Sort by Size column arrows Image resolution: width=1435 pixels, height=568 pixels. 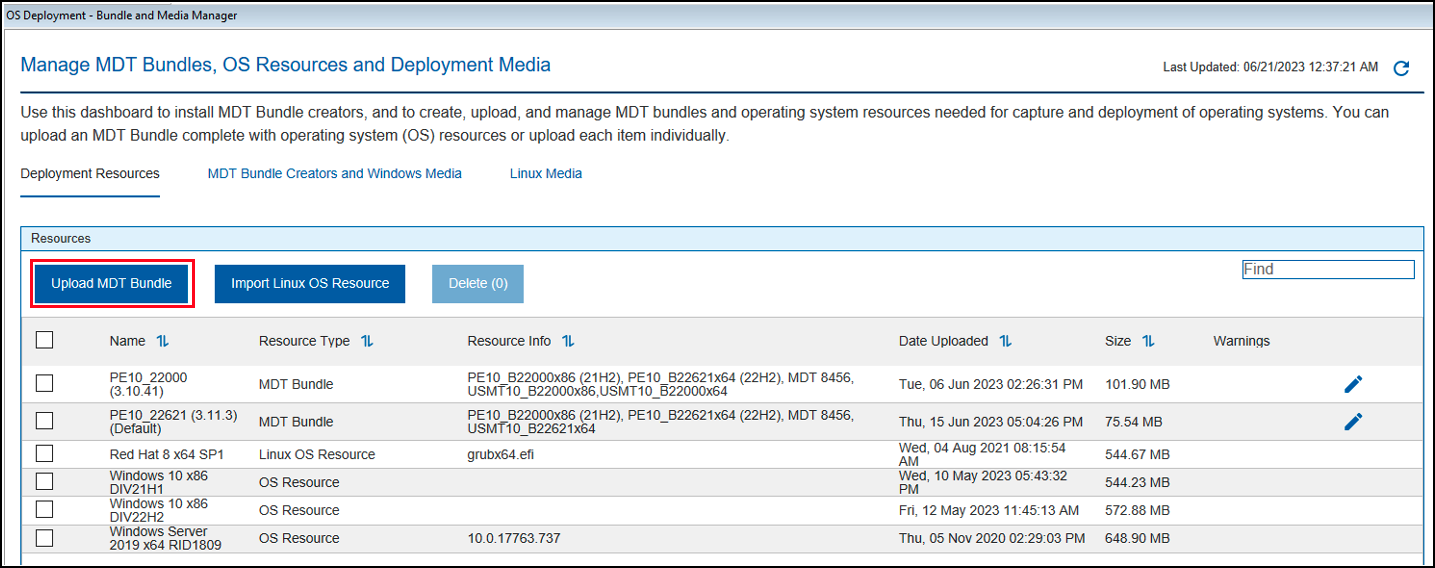[x=1148, y=341]
